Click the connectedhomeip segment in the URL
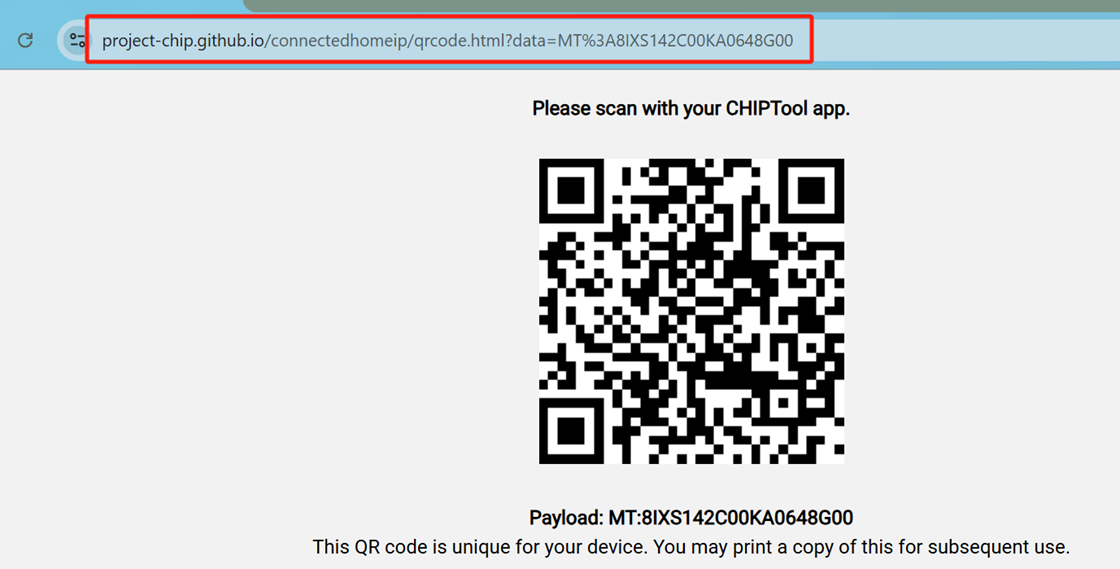 coord(336,41)
